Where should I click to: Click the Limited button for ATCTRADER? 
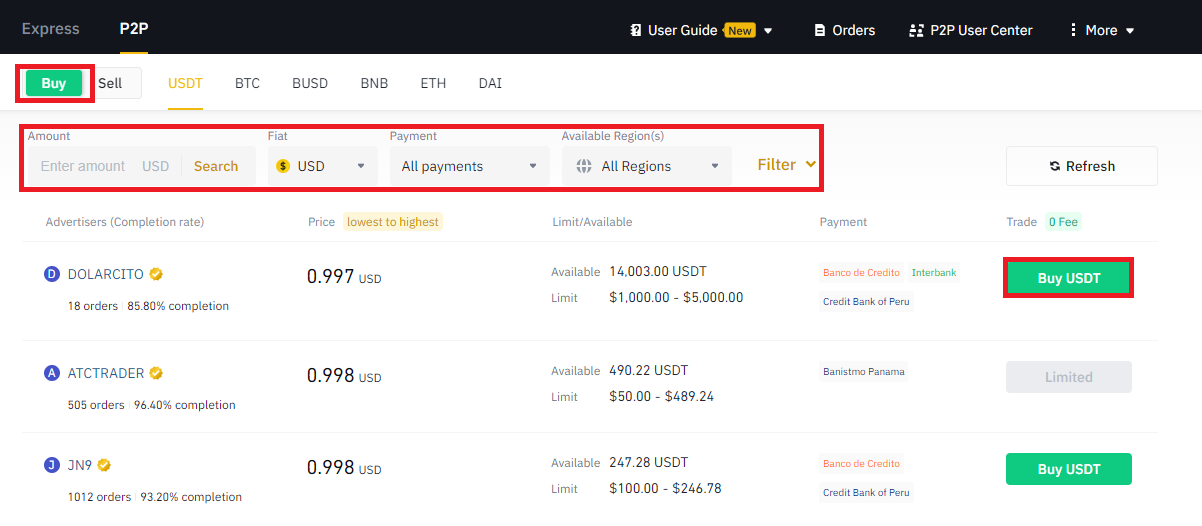point(1069,377)
